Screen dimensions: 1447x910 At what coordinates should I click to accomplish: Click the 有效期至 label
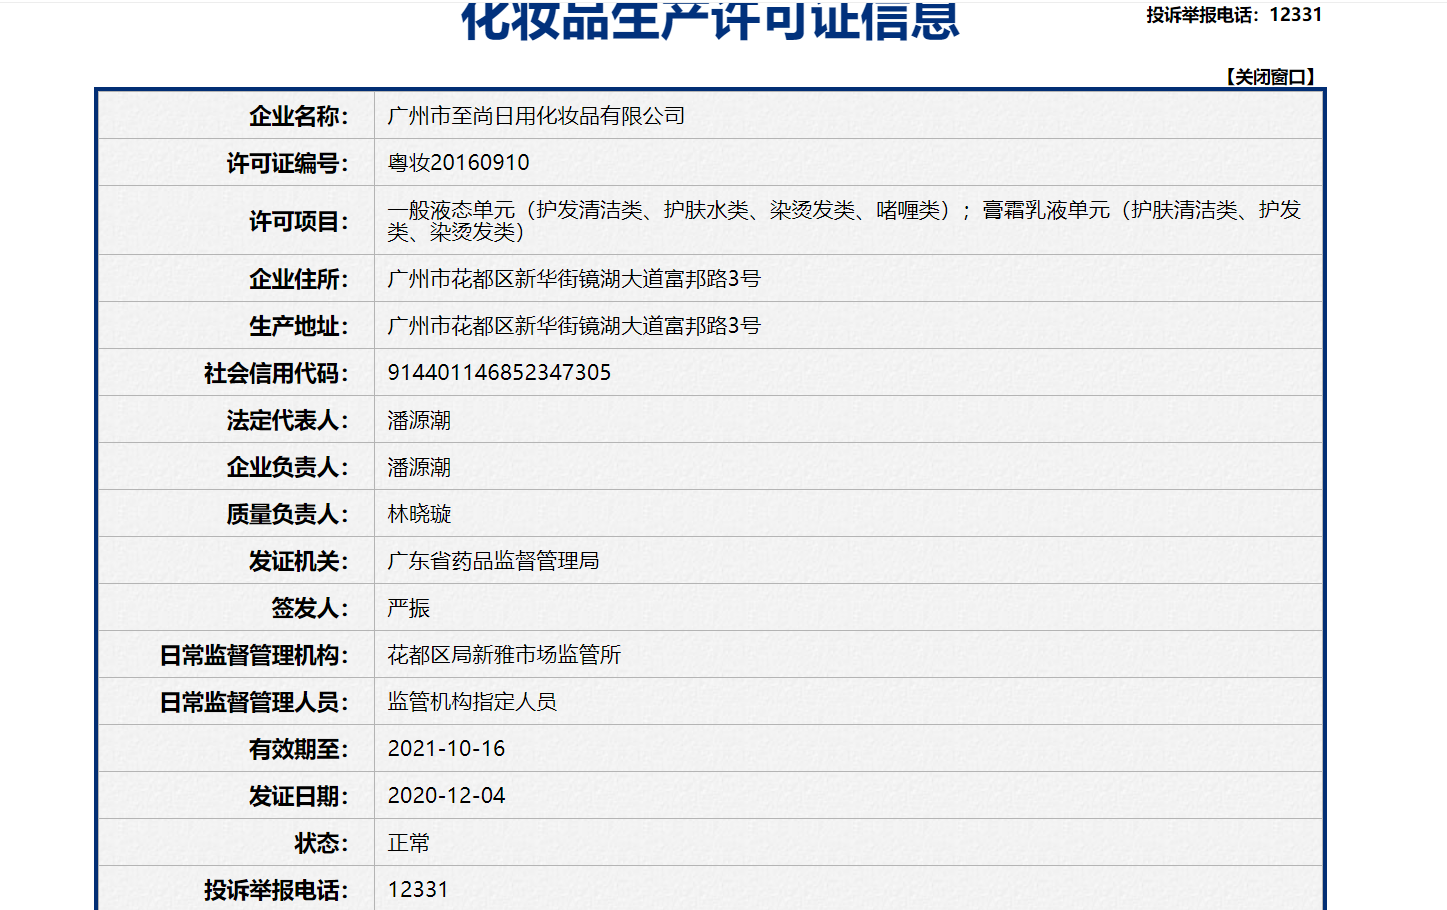coord(298,749)
